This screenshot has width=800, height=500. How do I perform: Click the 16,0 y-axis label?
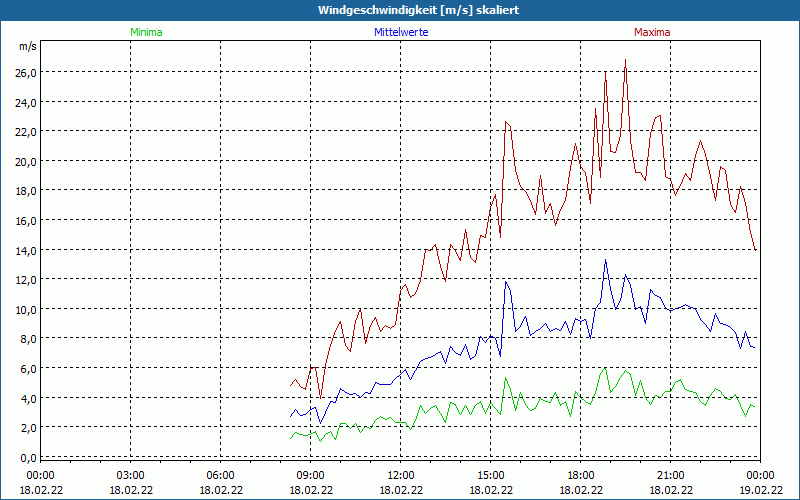[x=27, y=220]
